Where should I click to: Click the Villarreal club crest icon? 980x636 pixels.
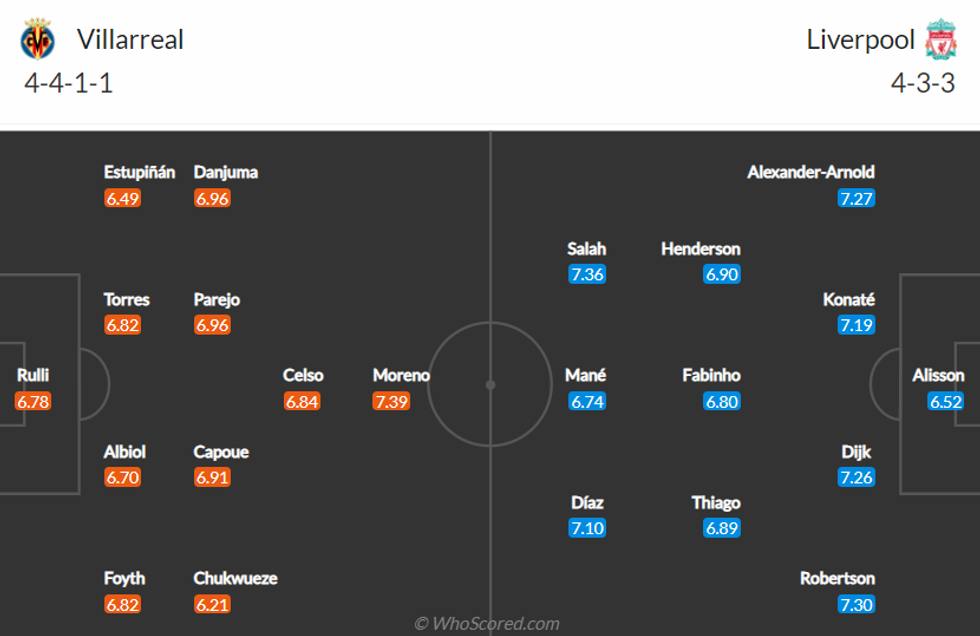(38, 40)
